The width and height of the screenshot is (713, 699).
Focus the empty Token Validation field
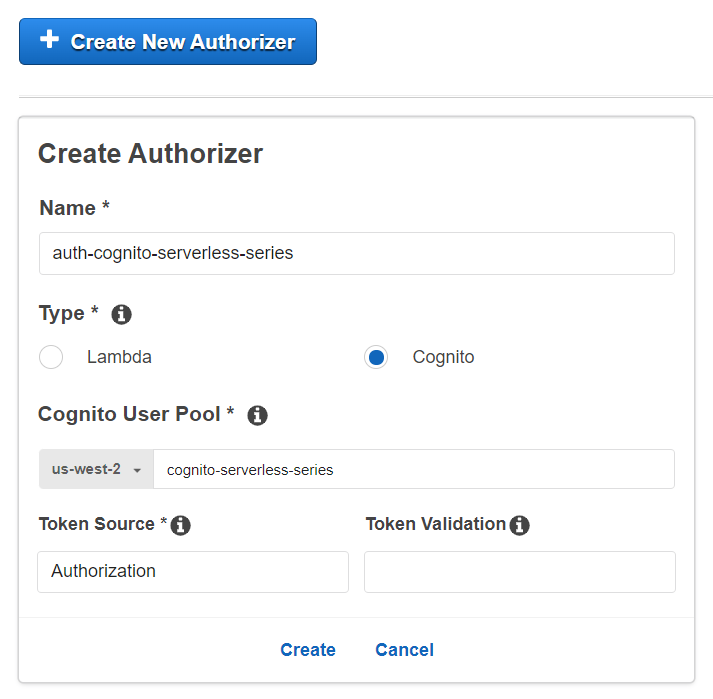(519, 572)
